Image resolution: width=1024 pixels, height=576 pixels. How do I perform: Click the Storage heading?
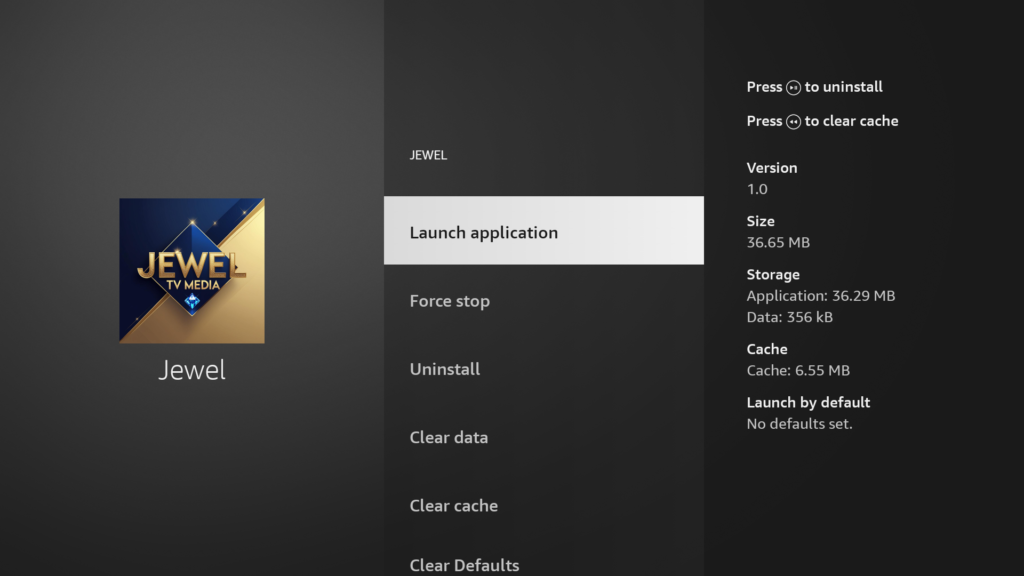(773, 274)
